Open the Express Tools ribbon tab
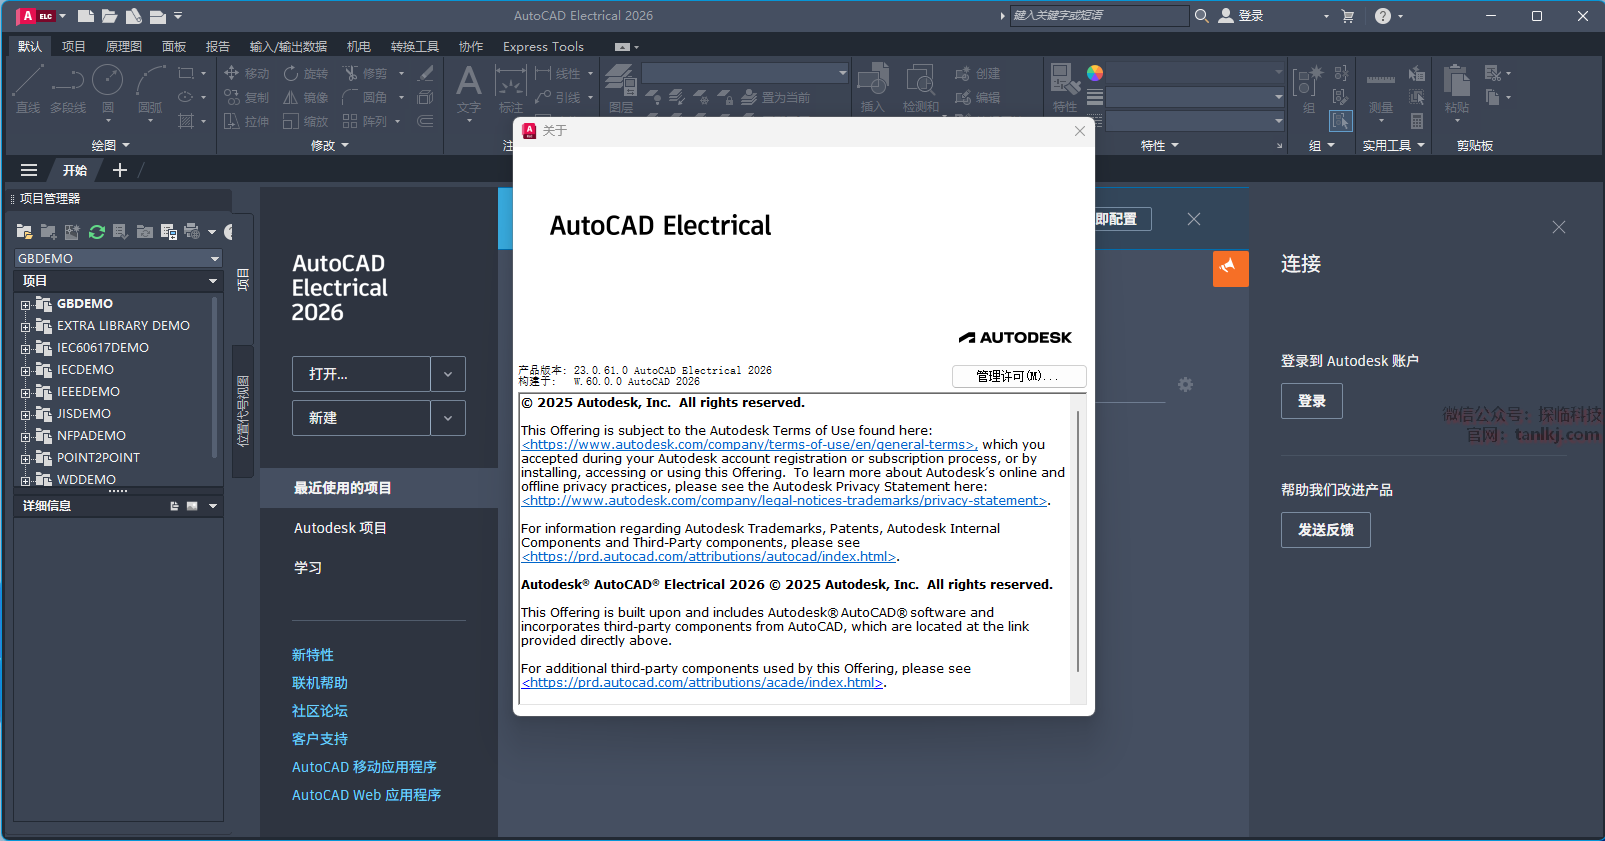The height and width of the screenshot is (841, 1605). click(543, 47)
